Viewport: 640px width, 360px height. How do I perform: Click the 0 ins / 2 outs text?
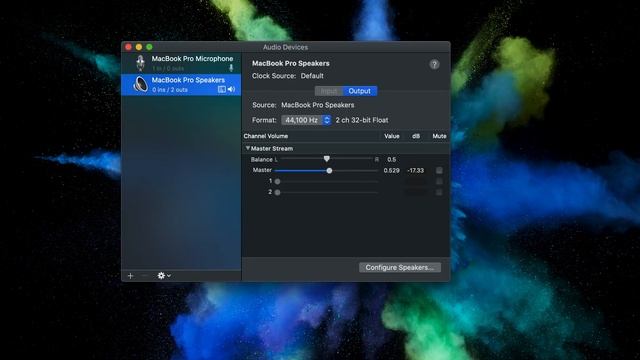point(170,90)
